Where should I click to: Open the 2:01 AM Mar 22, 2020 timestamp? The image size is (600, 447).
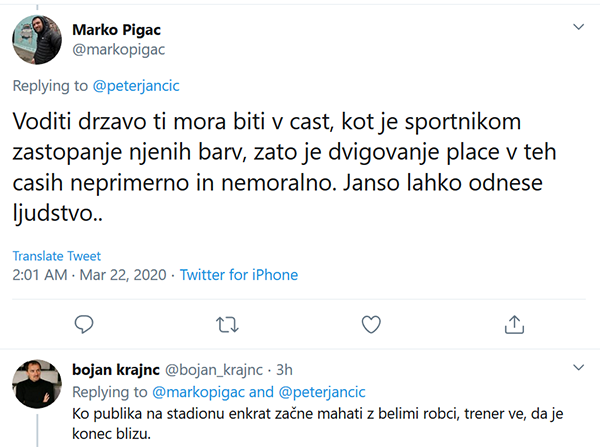click(90, 274)
